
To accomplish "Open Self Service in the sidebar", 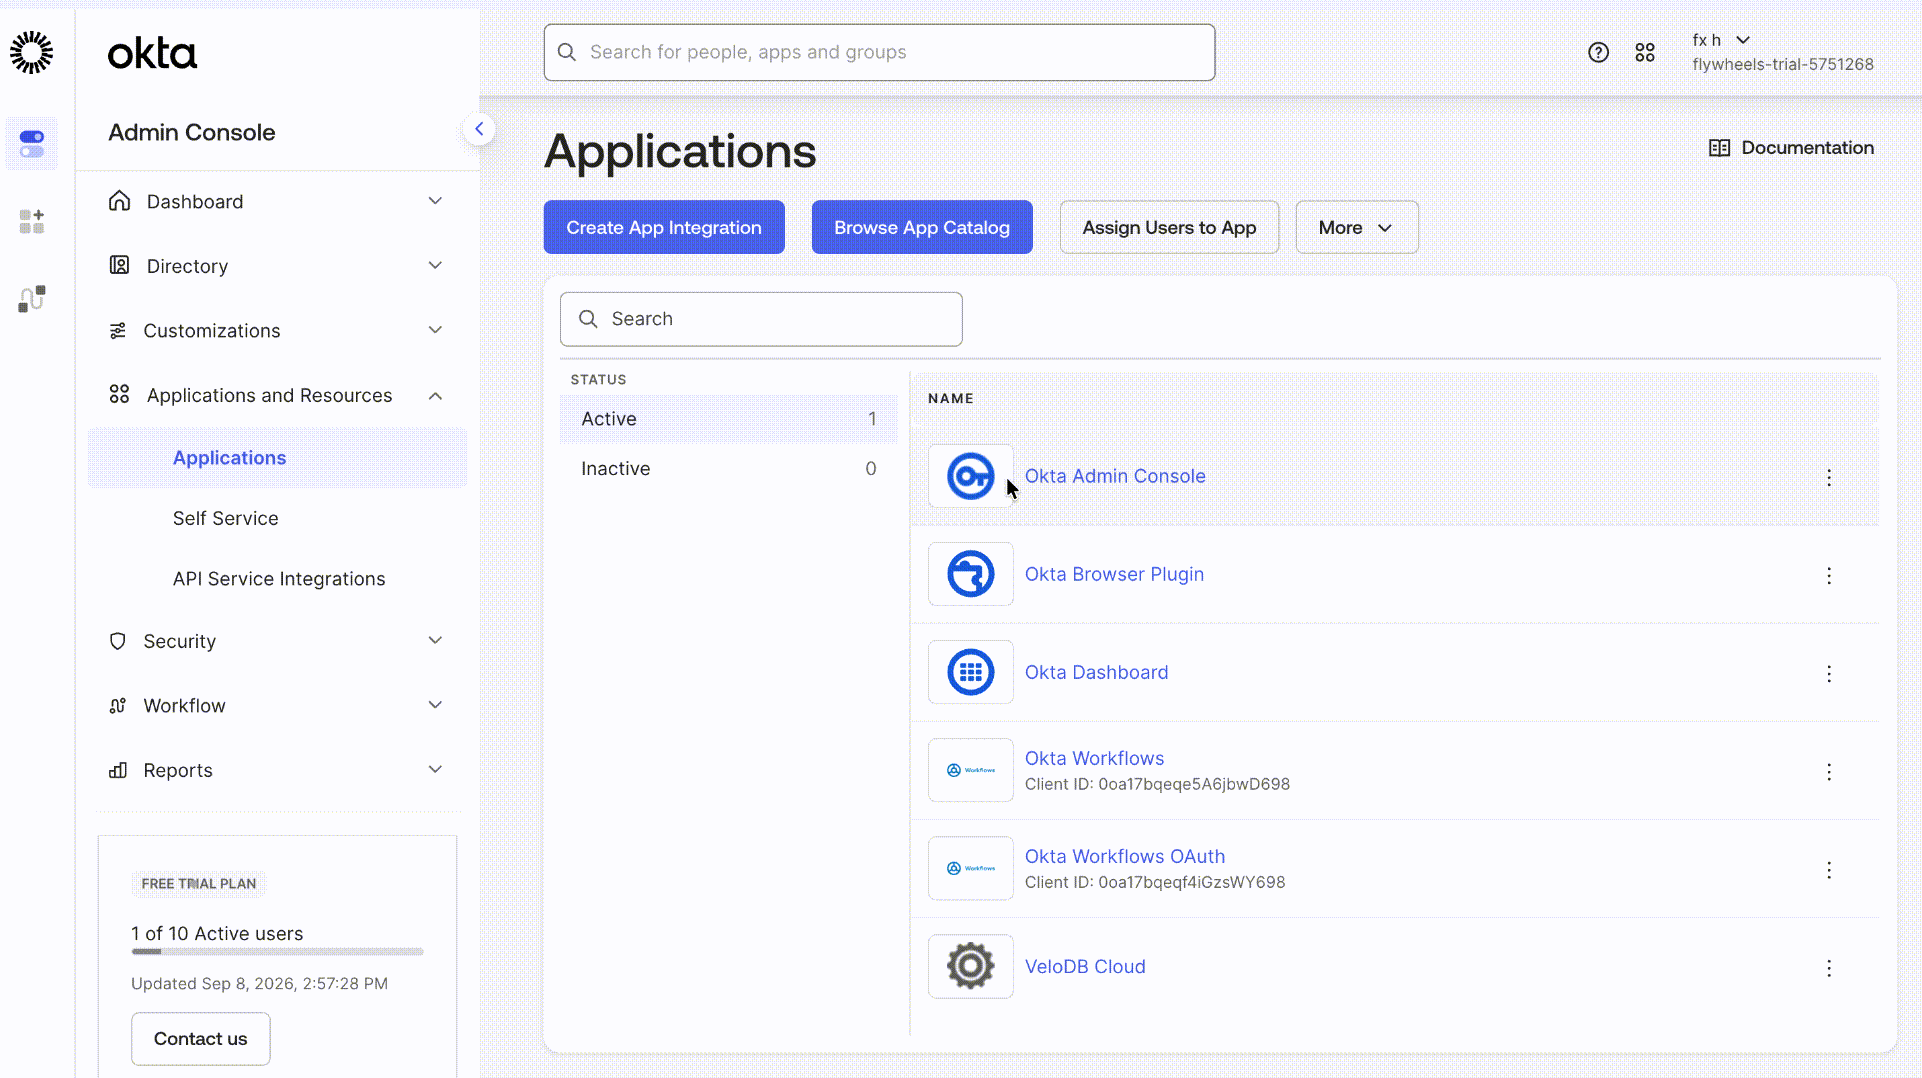I will [225, 519].
